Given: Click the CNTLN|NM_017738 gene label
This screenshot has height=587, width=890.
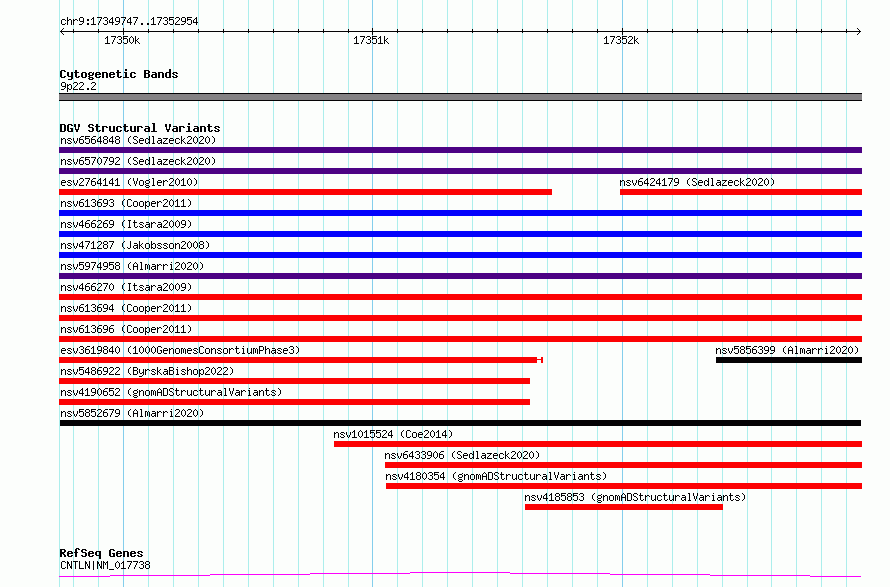Looking at the screenshot, I should [x=106, y=565].
